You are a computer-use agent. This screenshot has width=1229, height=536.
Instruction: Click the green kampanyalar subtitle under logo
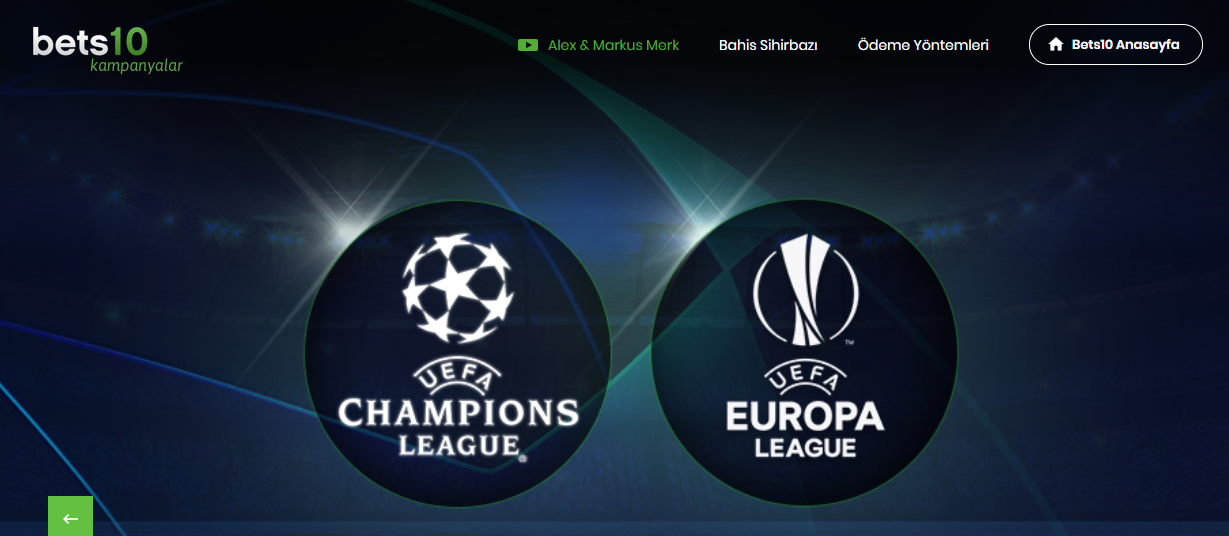[136, 66]
